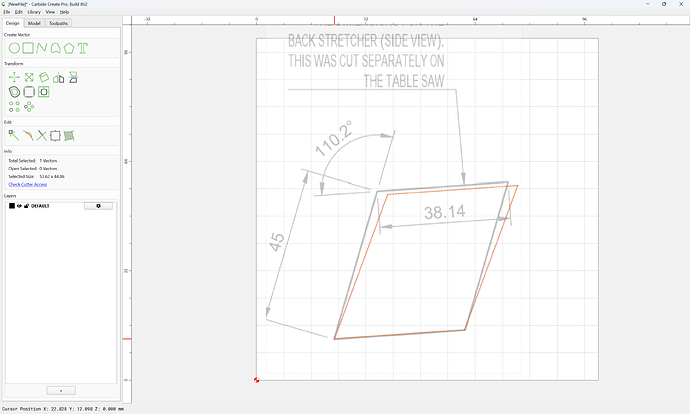The image size is (690, 414).
Task: Click the 38.14 dimension label
Action: [x=444, y=212]
